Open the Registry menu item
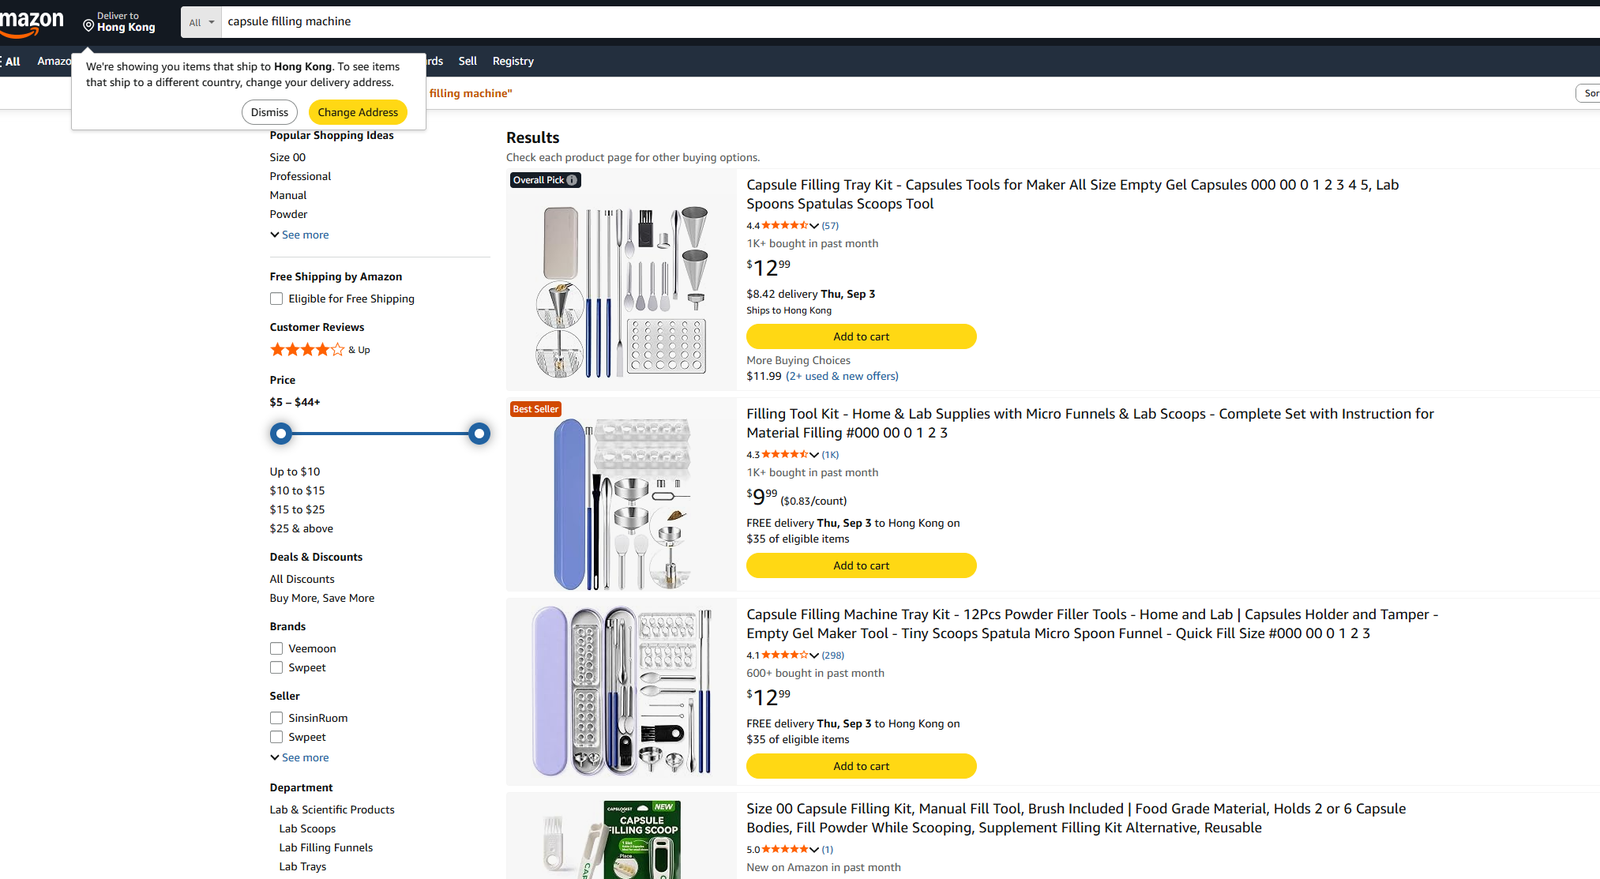 pyautogui.click(x=513, y=61)
